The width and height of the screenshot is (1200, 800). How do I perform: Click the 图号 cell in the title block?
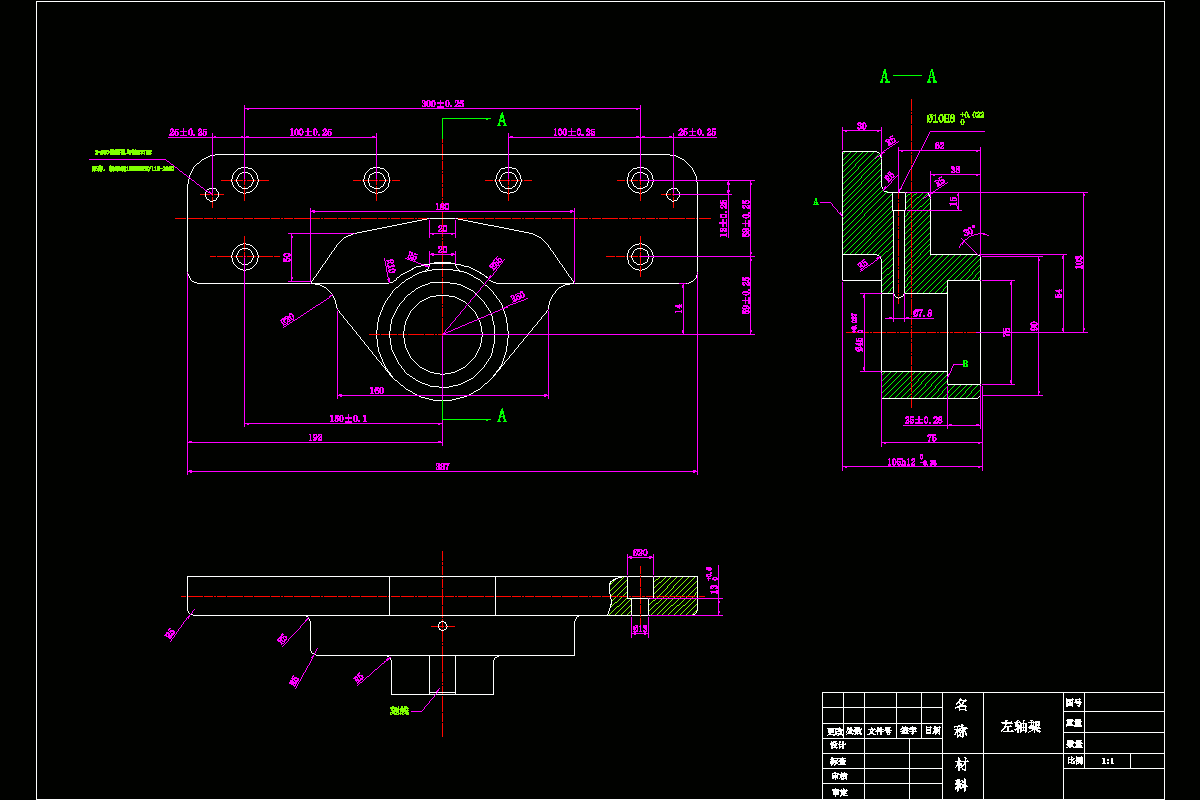(1076, 703)
